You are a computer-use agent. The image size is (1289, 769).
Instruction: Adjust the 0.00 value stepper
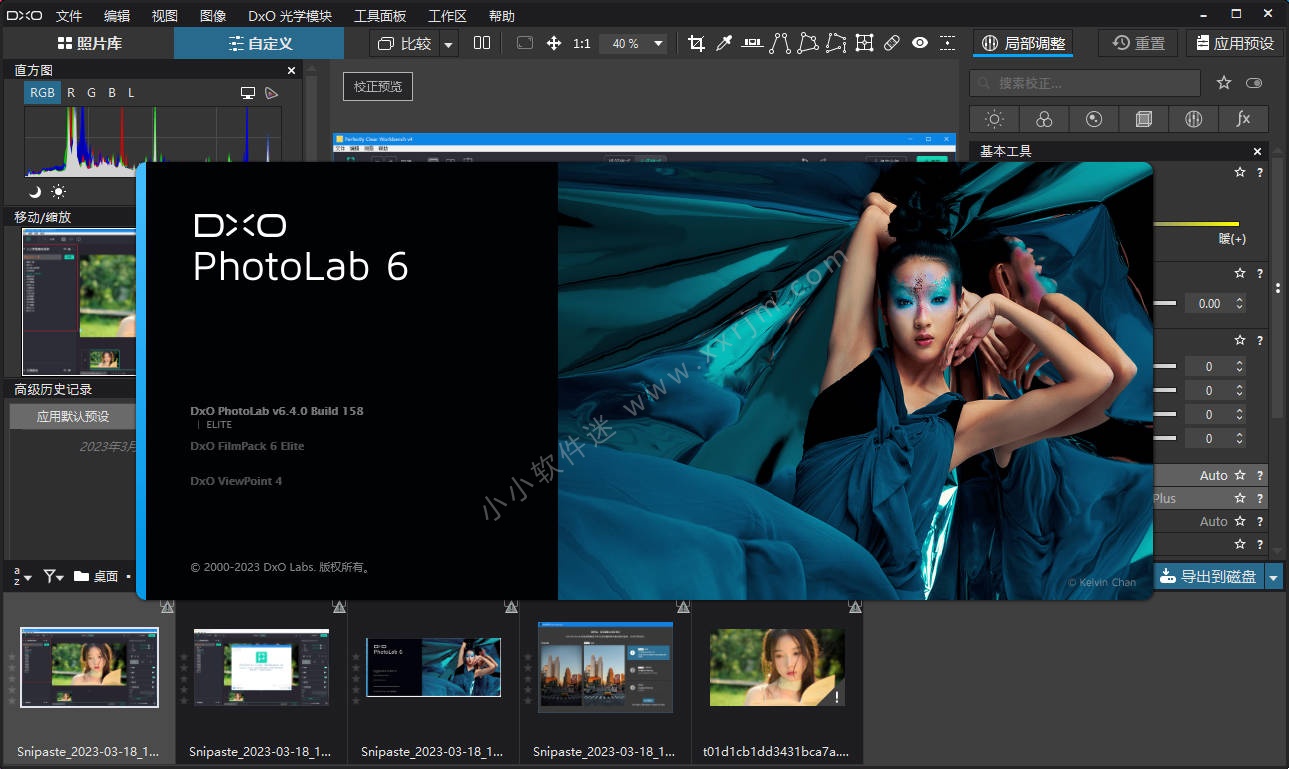point(1240,303)
